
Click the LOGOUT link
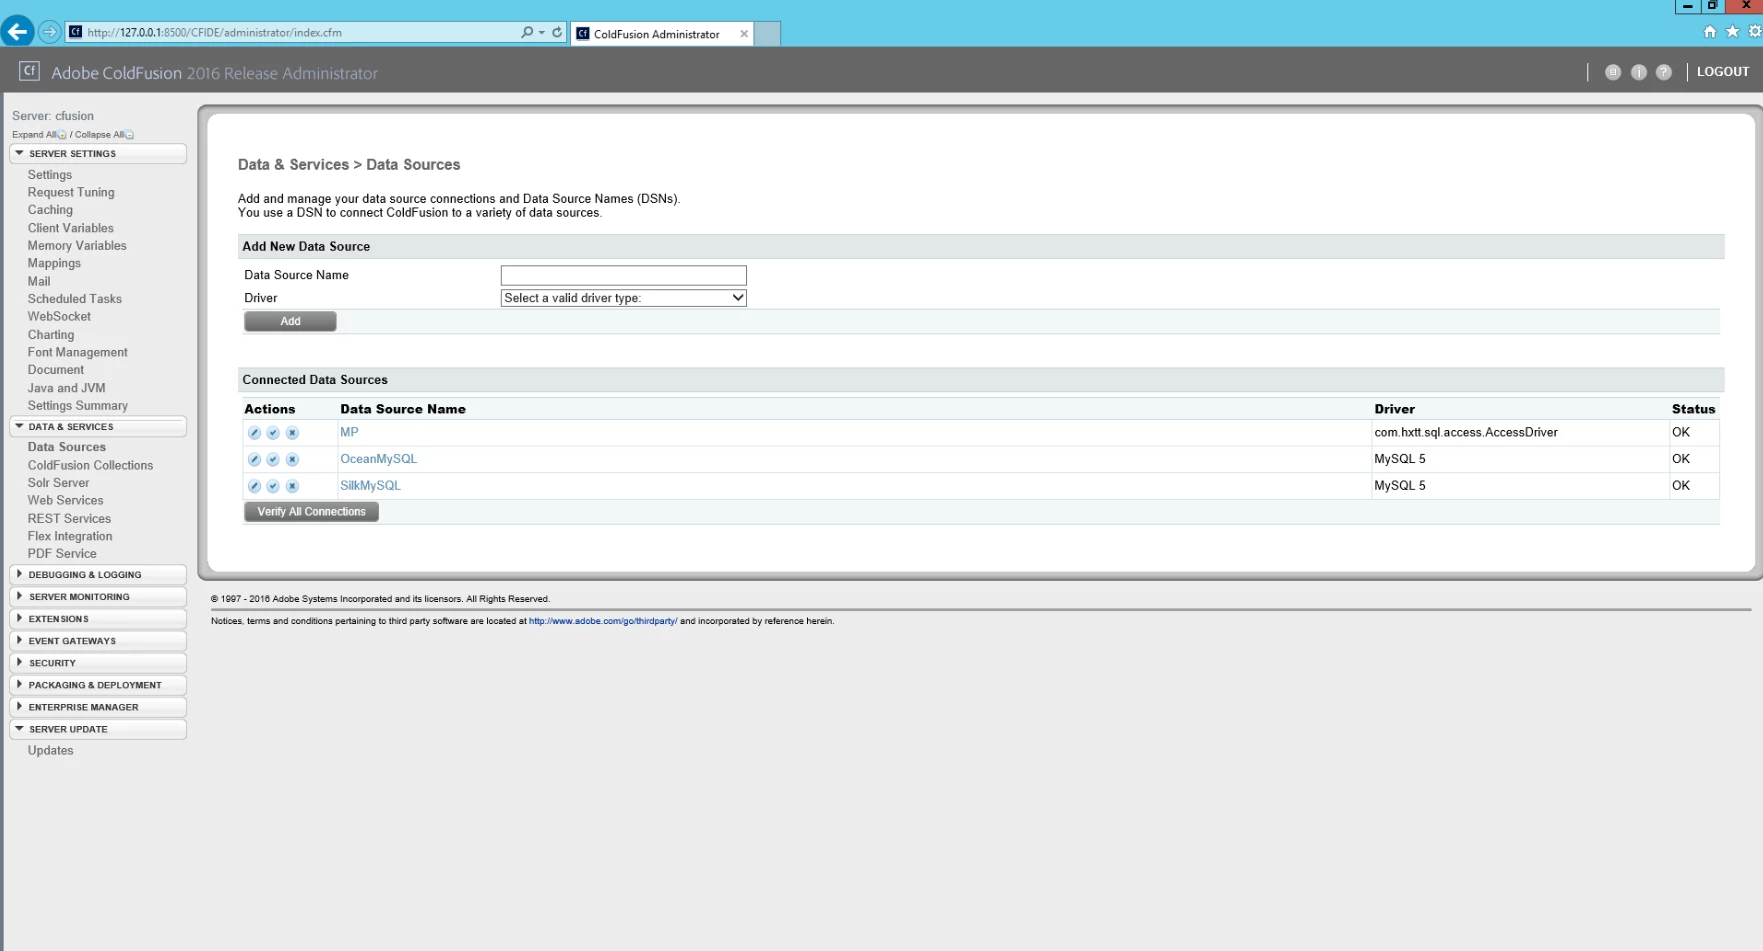1723,72
